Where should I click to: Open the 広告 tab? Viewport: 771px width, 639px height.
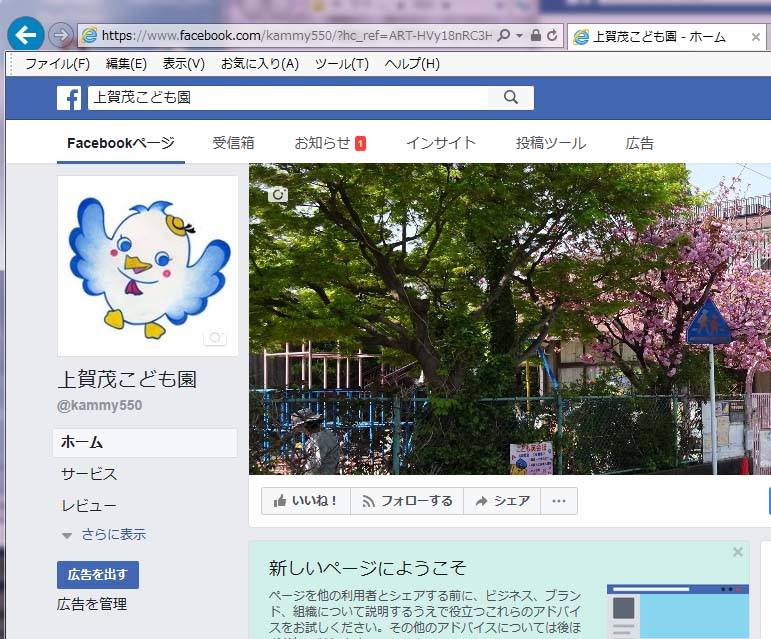(640, 144)
